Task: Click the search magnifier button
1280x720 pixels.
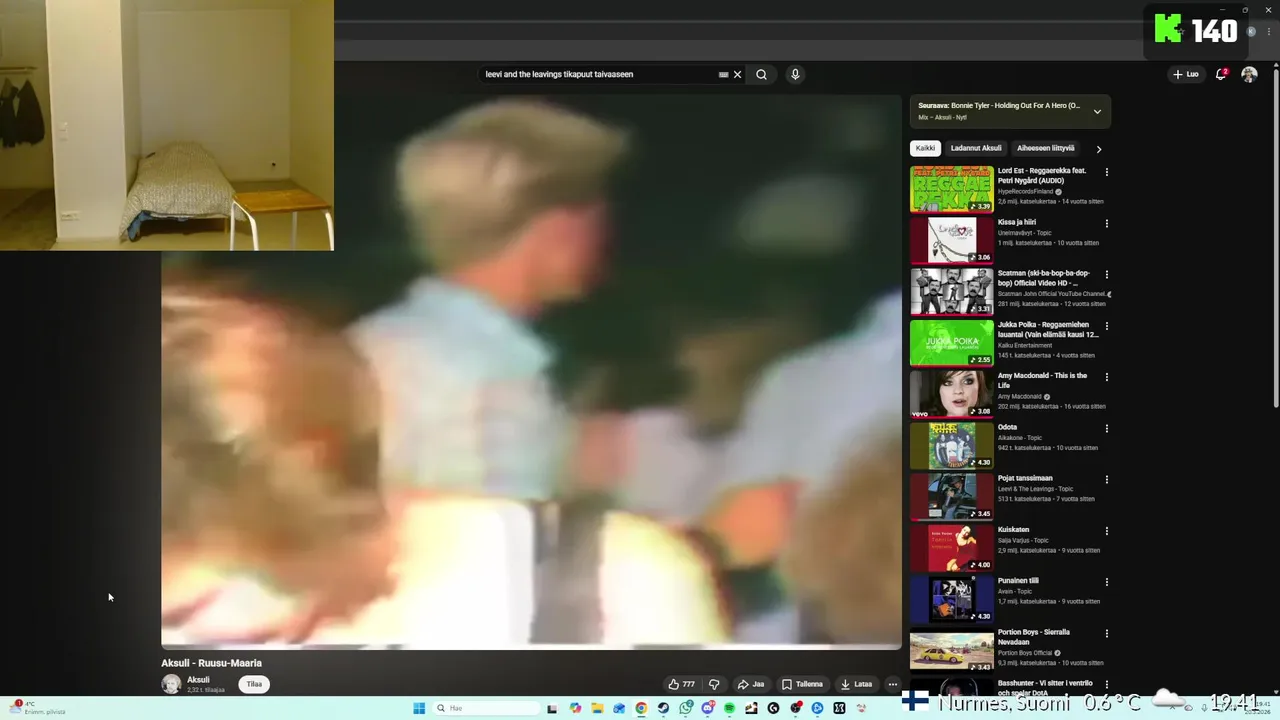Action: click(x=761, y=74)
